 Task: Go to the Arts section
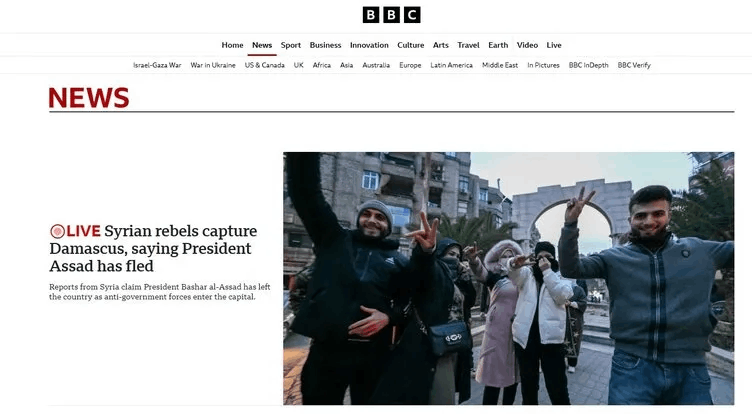coord(441,45)
